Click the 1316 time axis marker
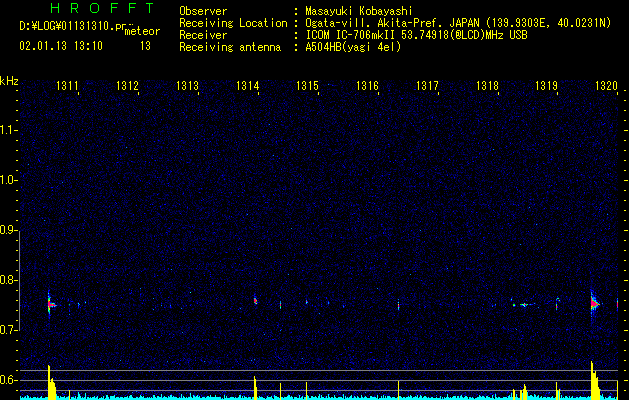This screenshot has width=629, height=400. point(367,85)
